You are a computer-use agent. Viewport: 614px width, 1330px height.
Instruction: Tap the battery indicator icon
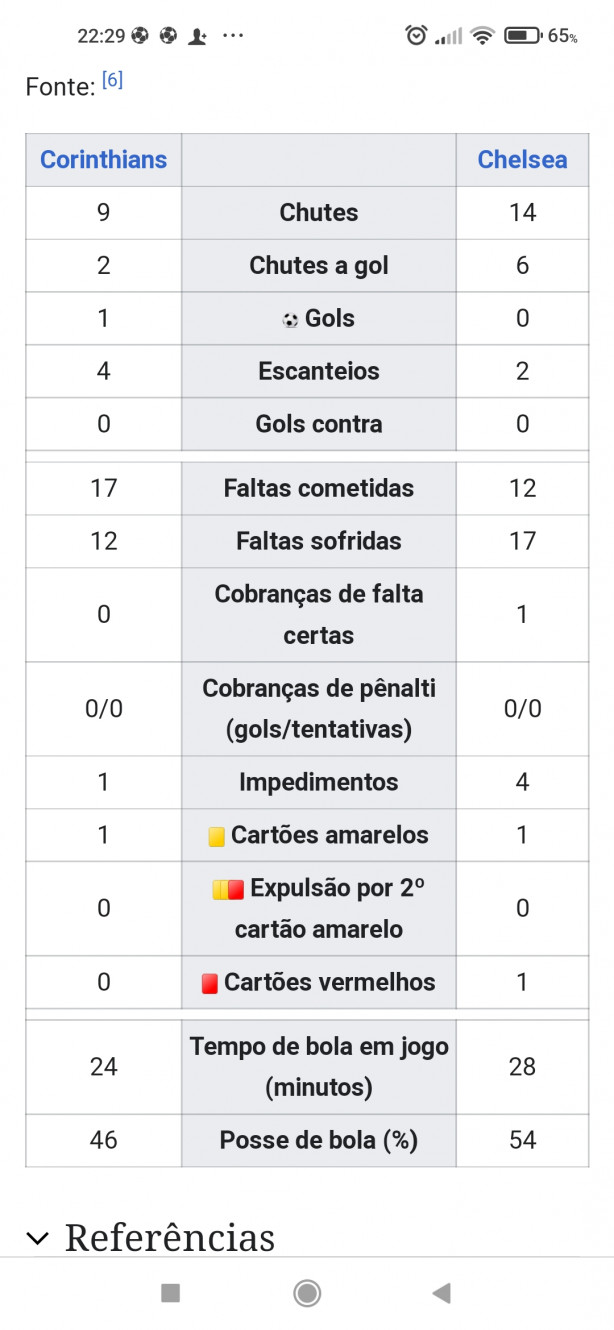522,36
